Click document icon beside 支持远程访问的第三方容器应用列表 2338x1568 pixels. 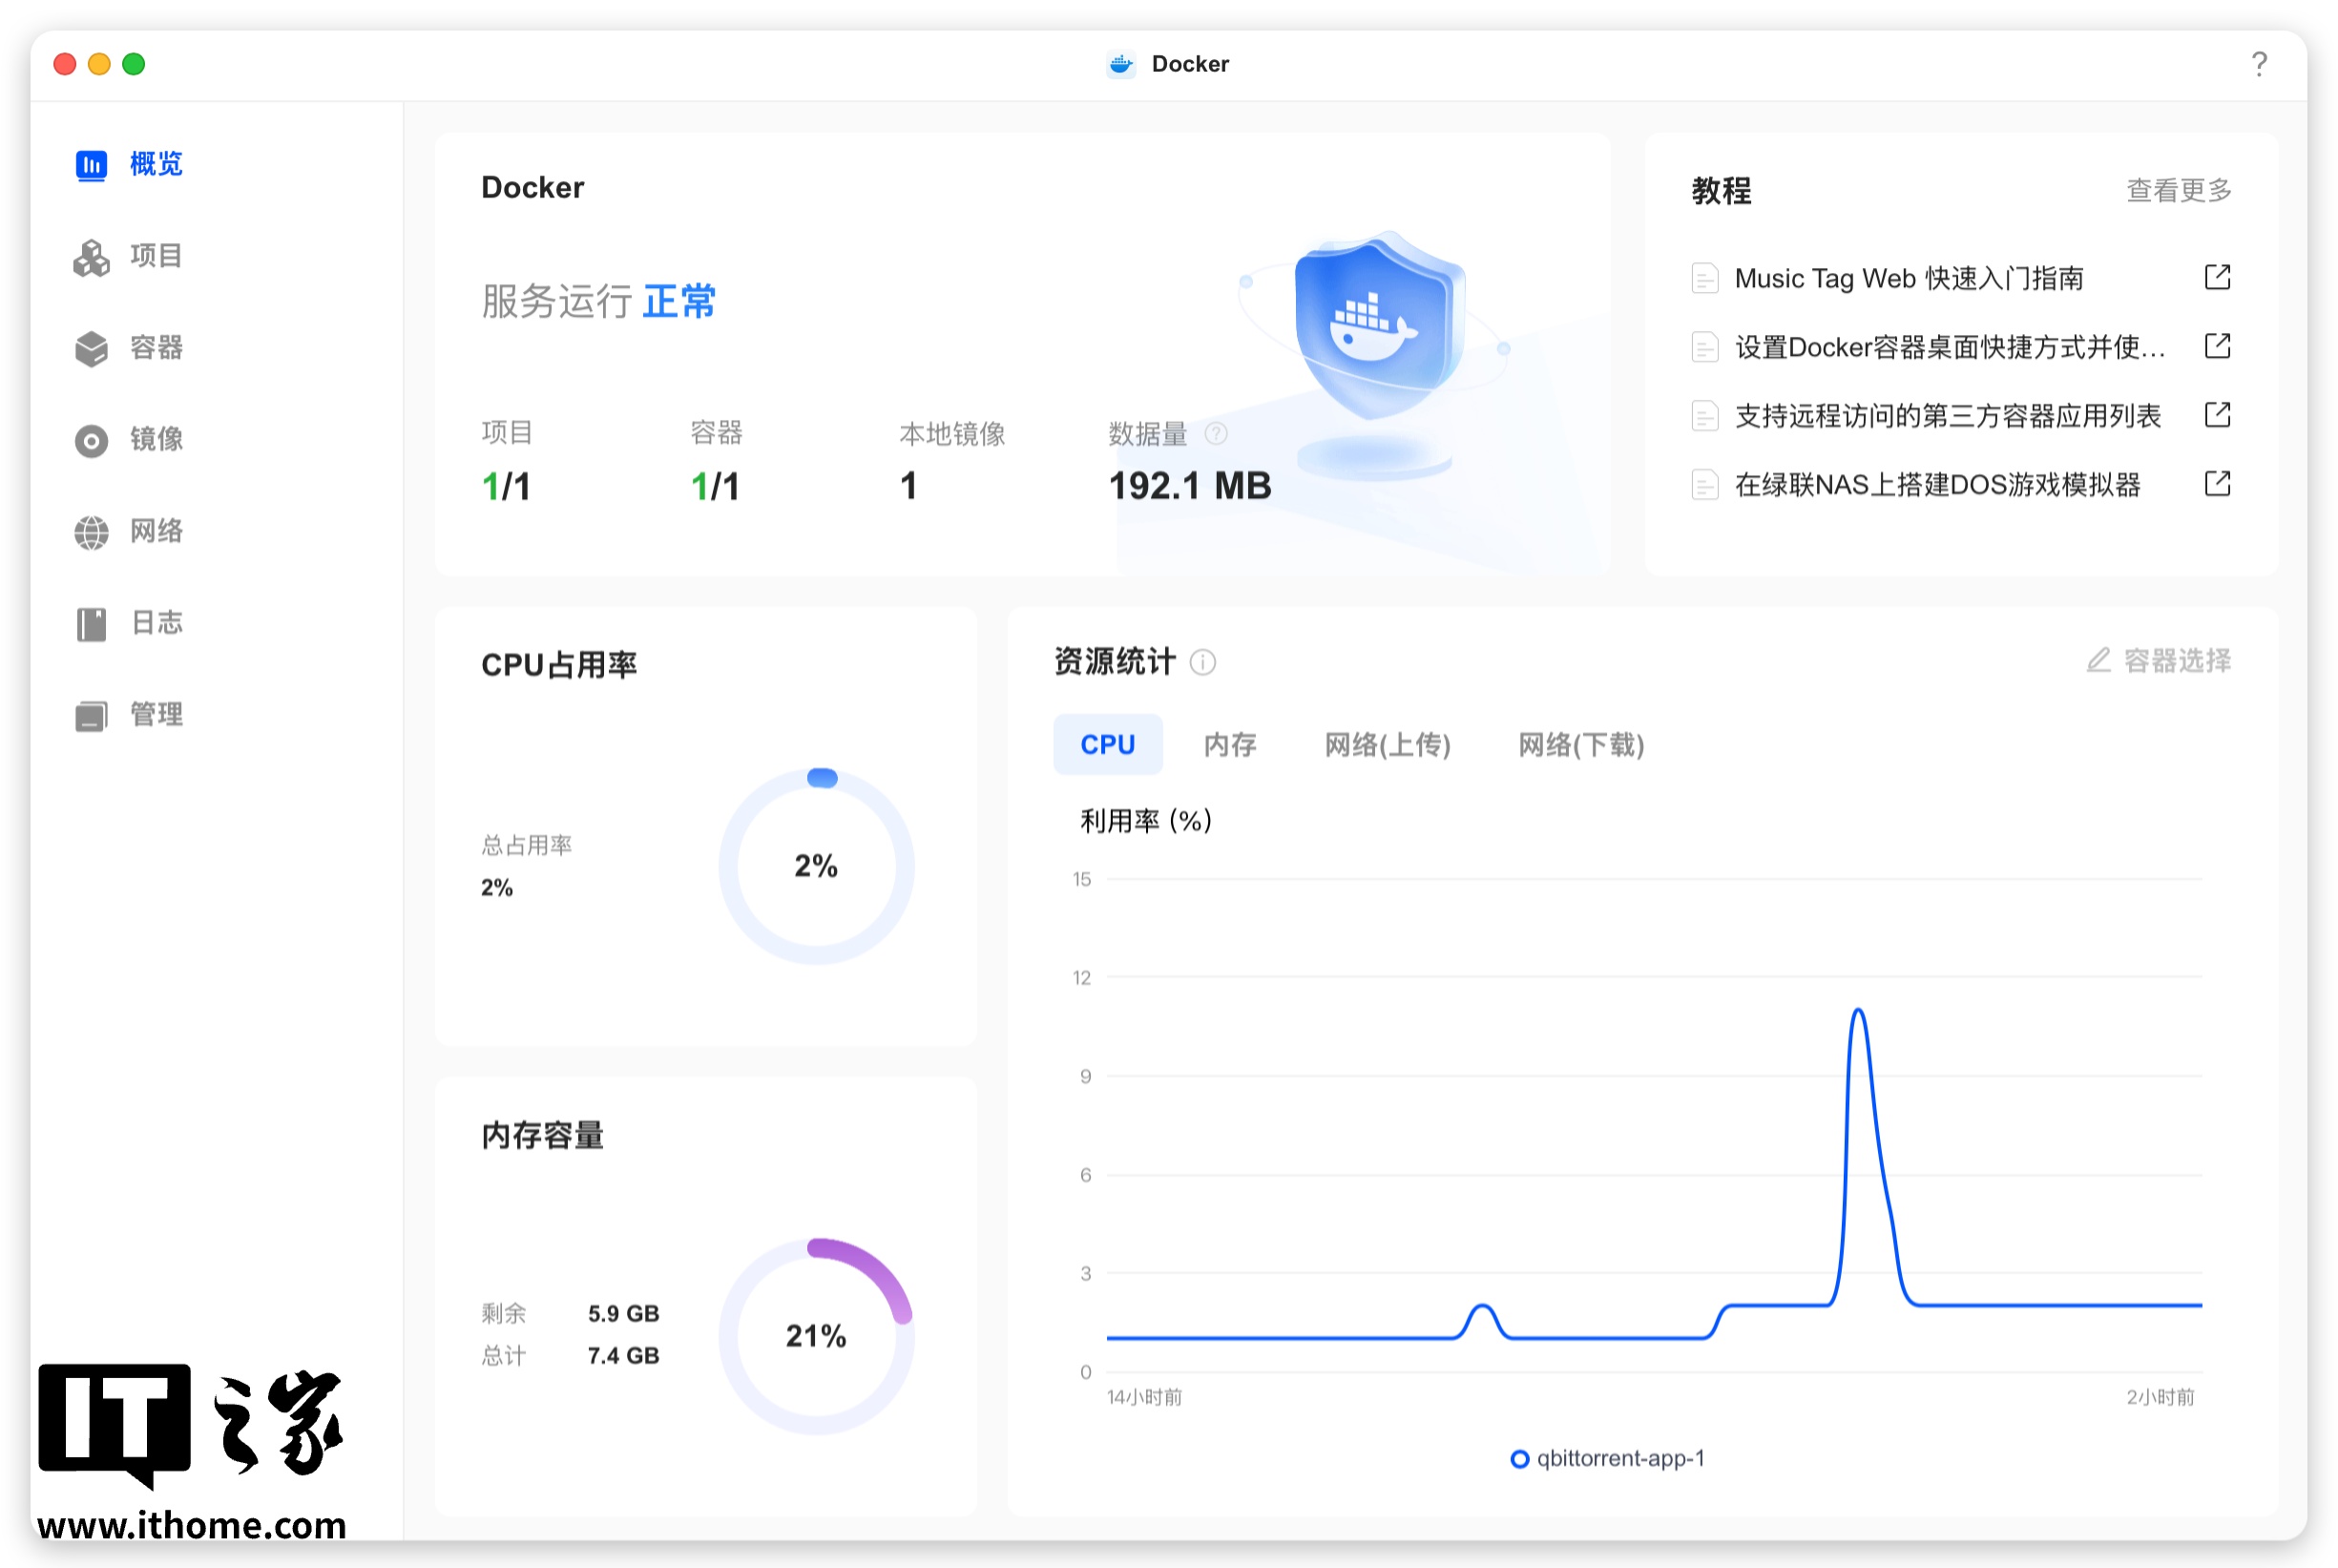coord(1704,416)
